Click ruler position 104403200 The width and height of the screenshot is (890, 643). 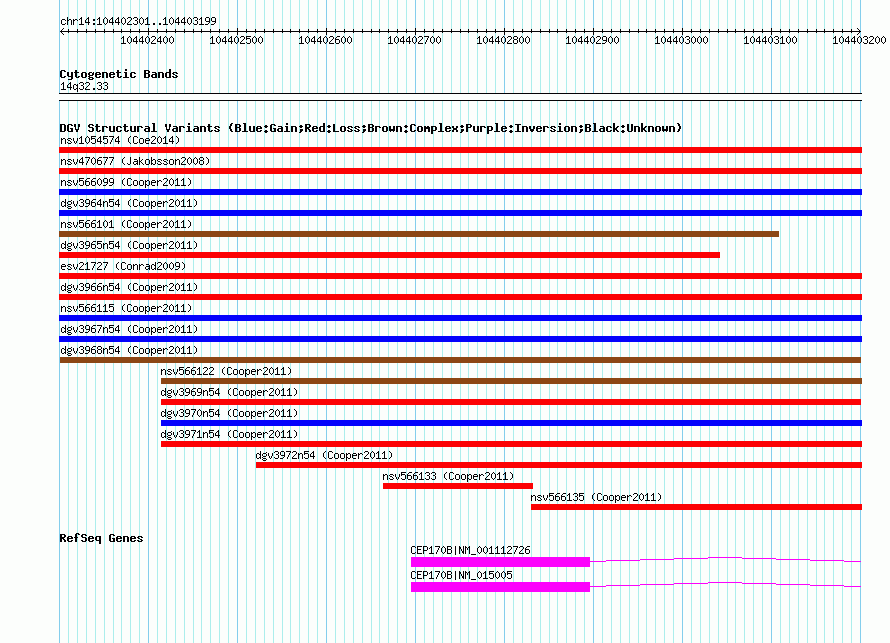[x=859, y=40]
